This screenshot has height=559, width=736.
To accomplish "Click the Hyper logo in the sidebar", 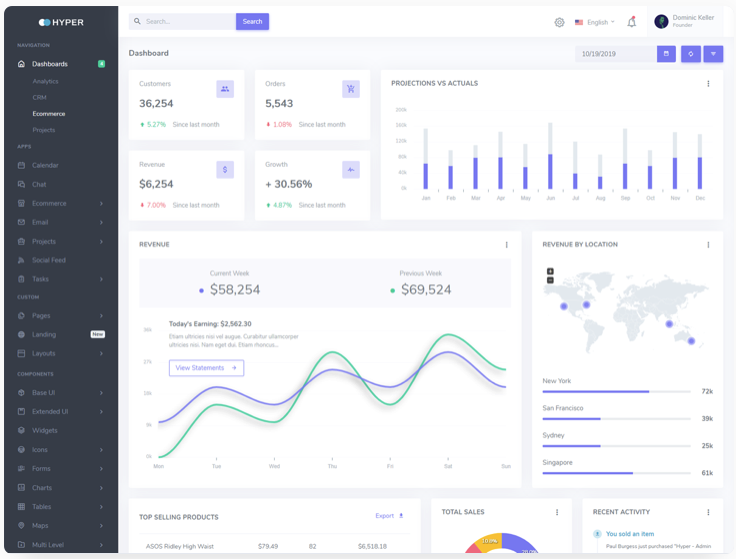I will (61, 22).
